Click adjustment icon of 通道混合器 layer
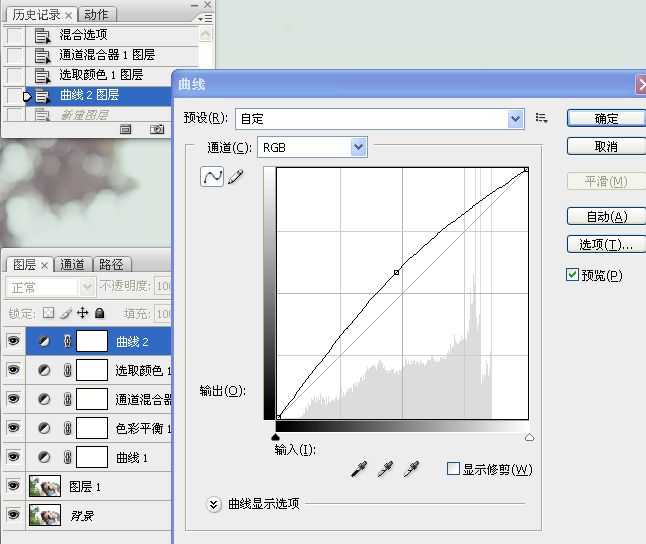Viewport: 646px width, 544px height. [44, 399]
